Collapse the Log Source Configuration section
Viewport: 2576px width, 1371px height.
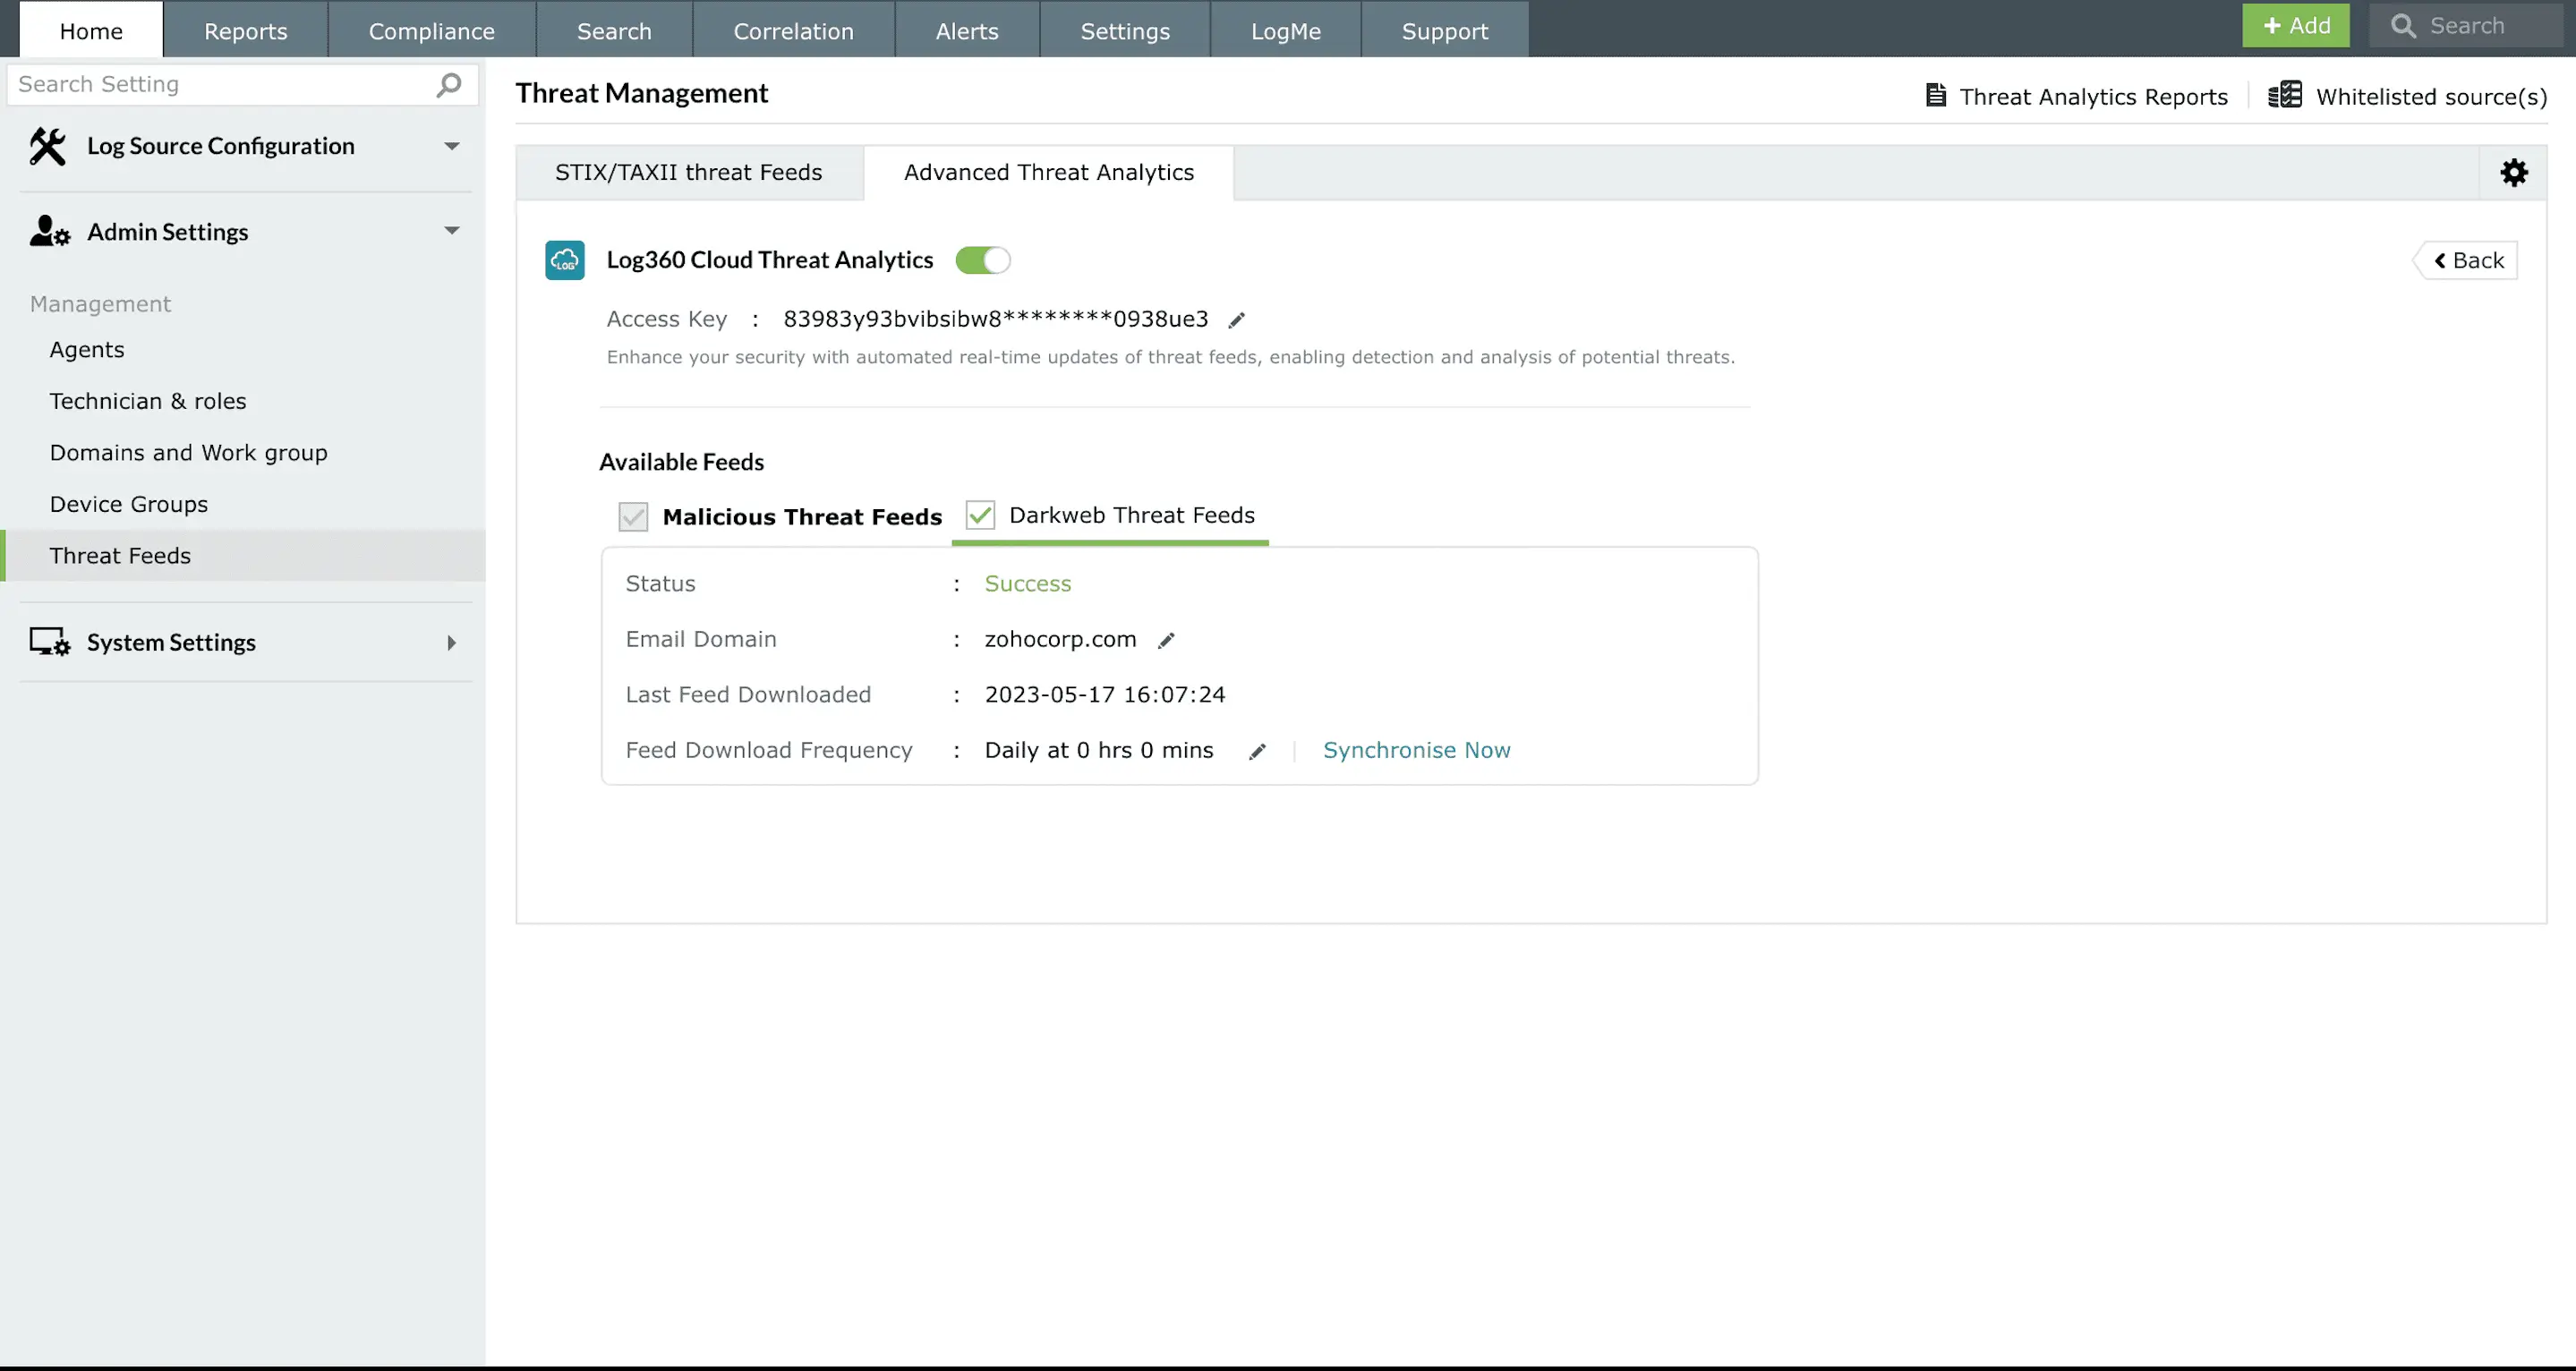tap(452, 146)
